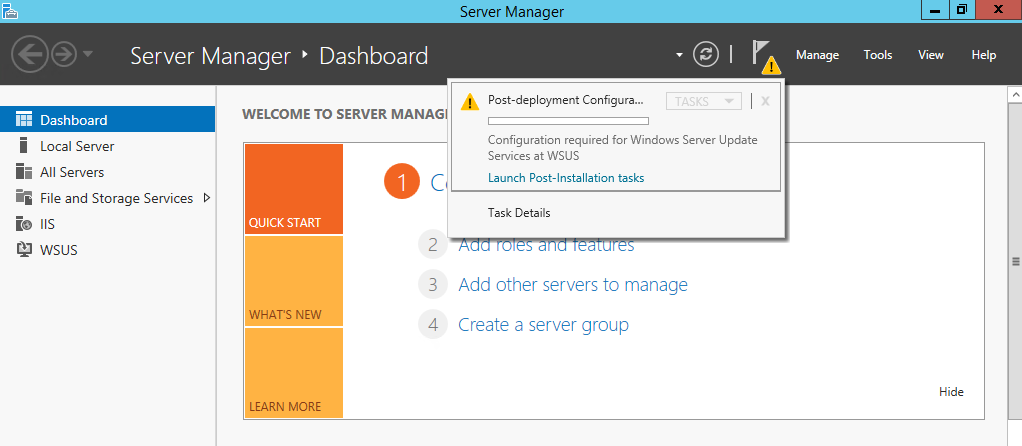1022x446 pixels.
Task: Open the Manage menu
Action: pyautogui.click(x=817, y=55)
